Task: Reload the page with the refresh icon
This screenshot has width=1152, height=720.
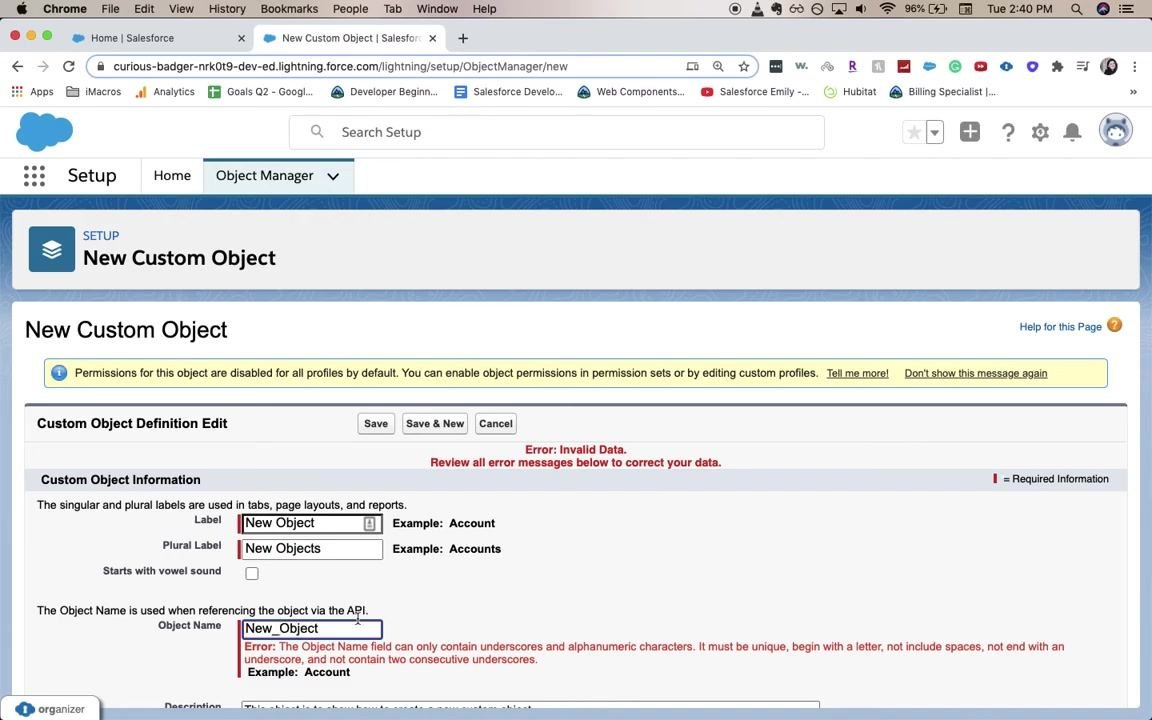Action: [x=68, y=66]
